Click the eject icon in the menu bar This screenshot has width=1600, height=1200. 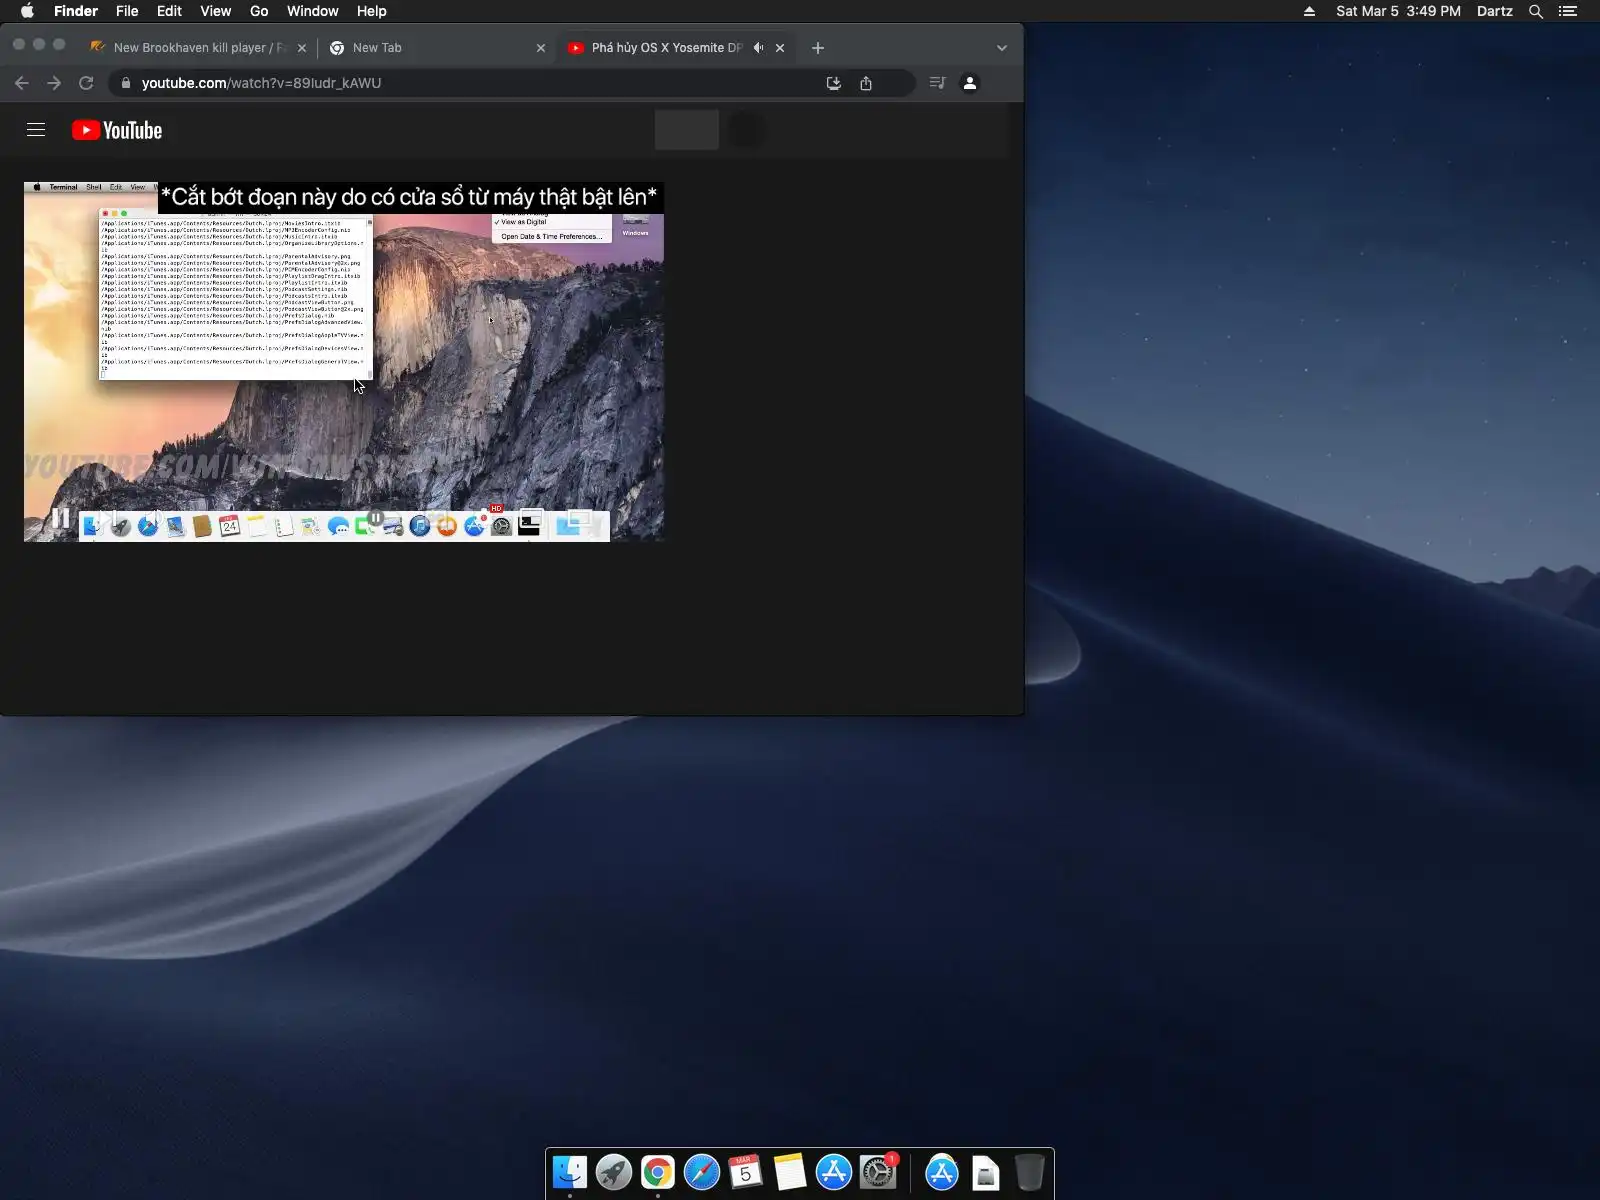point(1309,11)
